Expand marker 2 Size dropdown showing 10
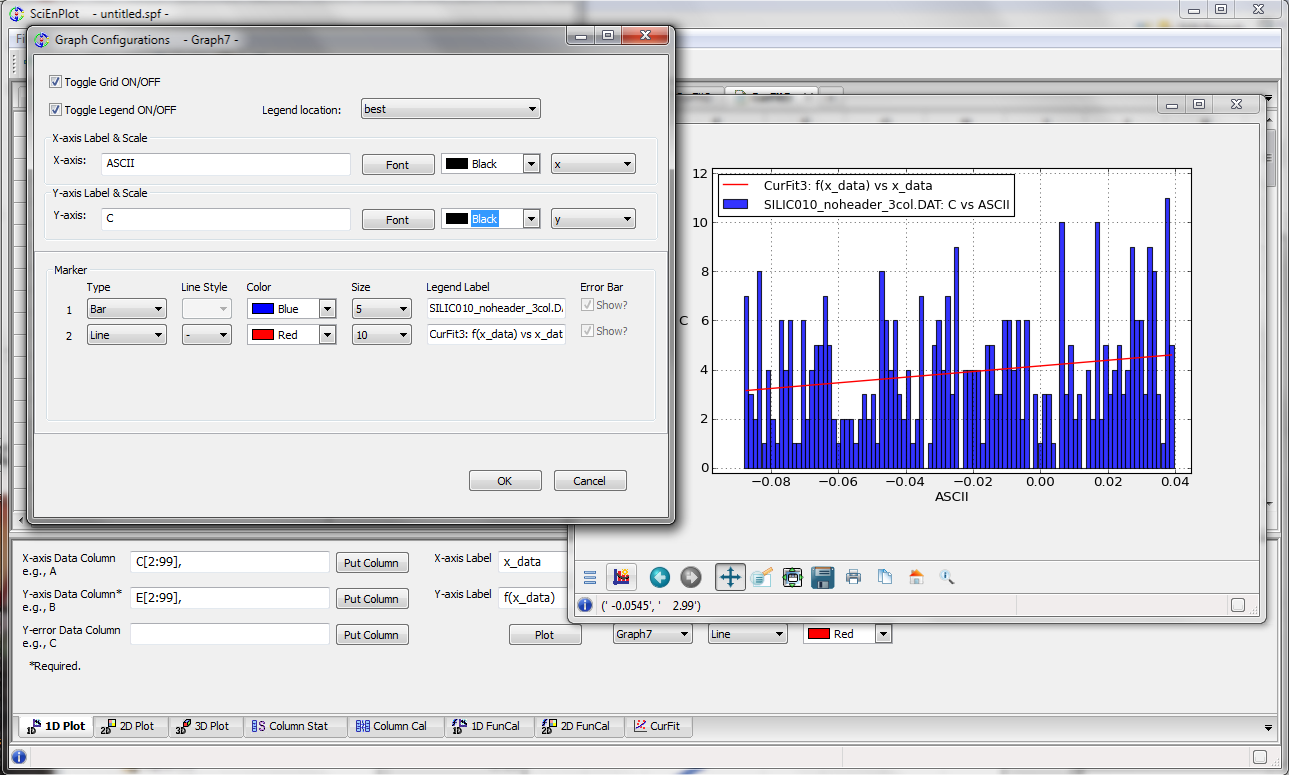Viewport: 1289px width, 775px height. (381, 335)
